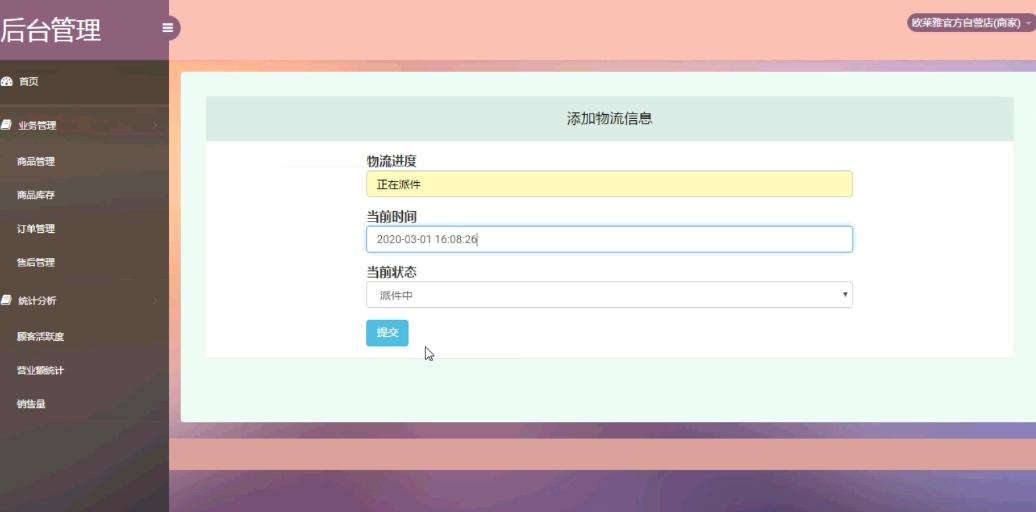Click the book icon beside 业务管理
Viewport: 1036px width, 512px height.
pos(6,125)
